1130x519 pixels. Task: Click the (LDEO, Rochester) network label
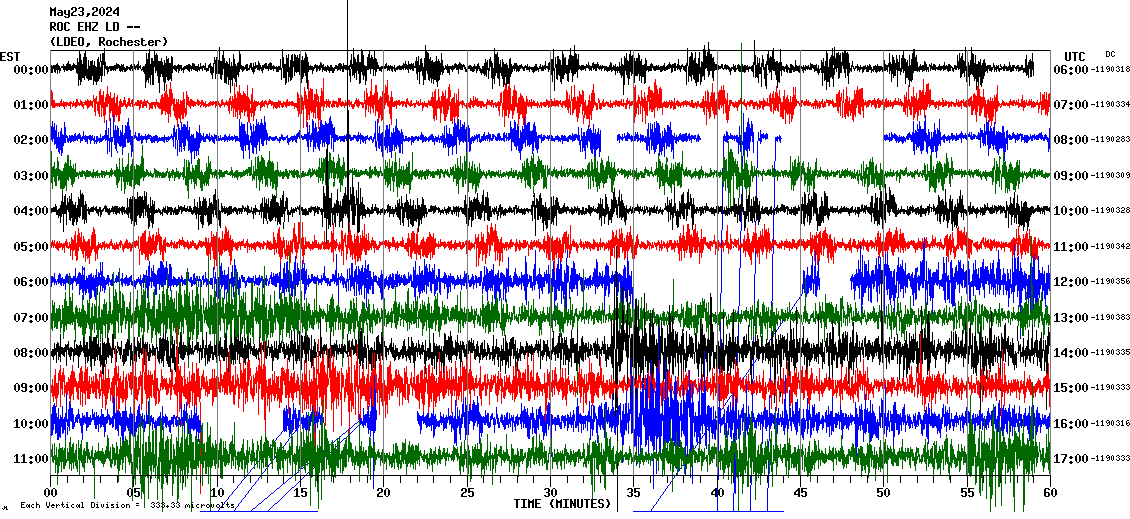click(x=108, y=42)
